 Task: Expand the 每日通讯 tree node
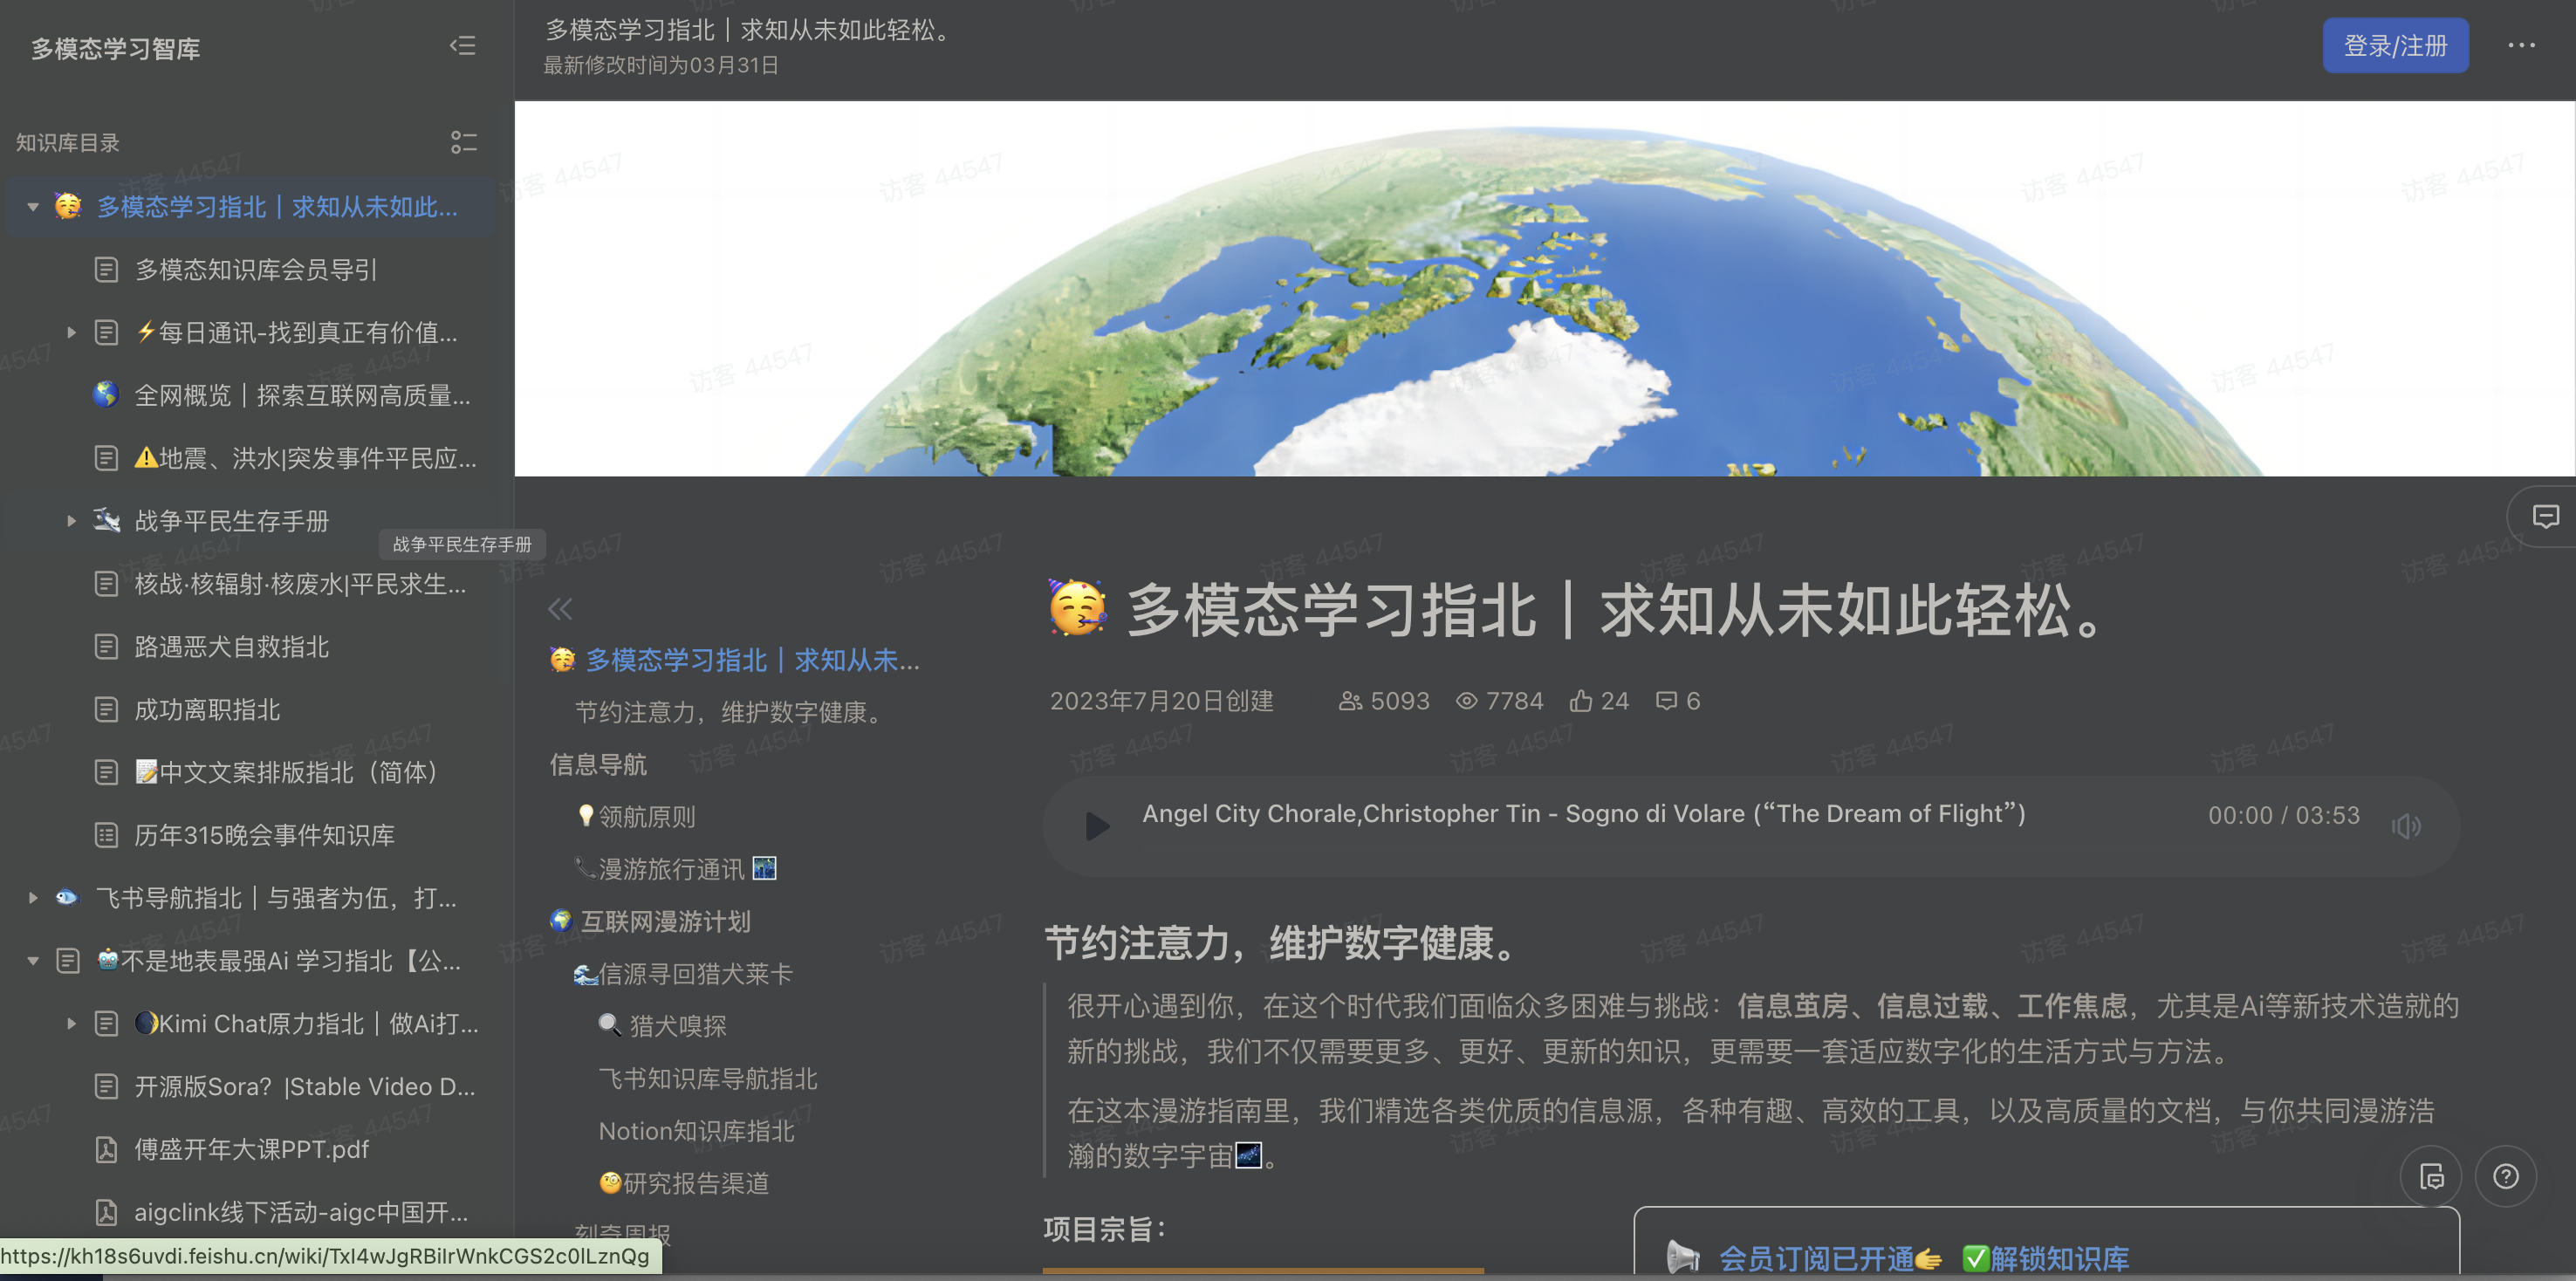pyautogui.click(x=71, y=333)
